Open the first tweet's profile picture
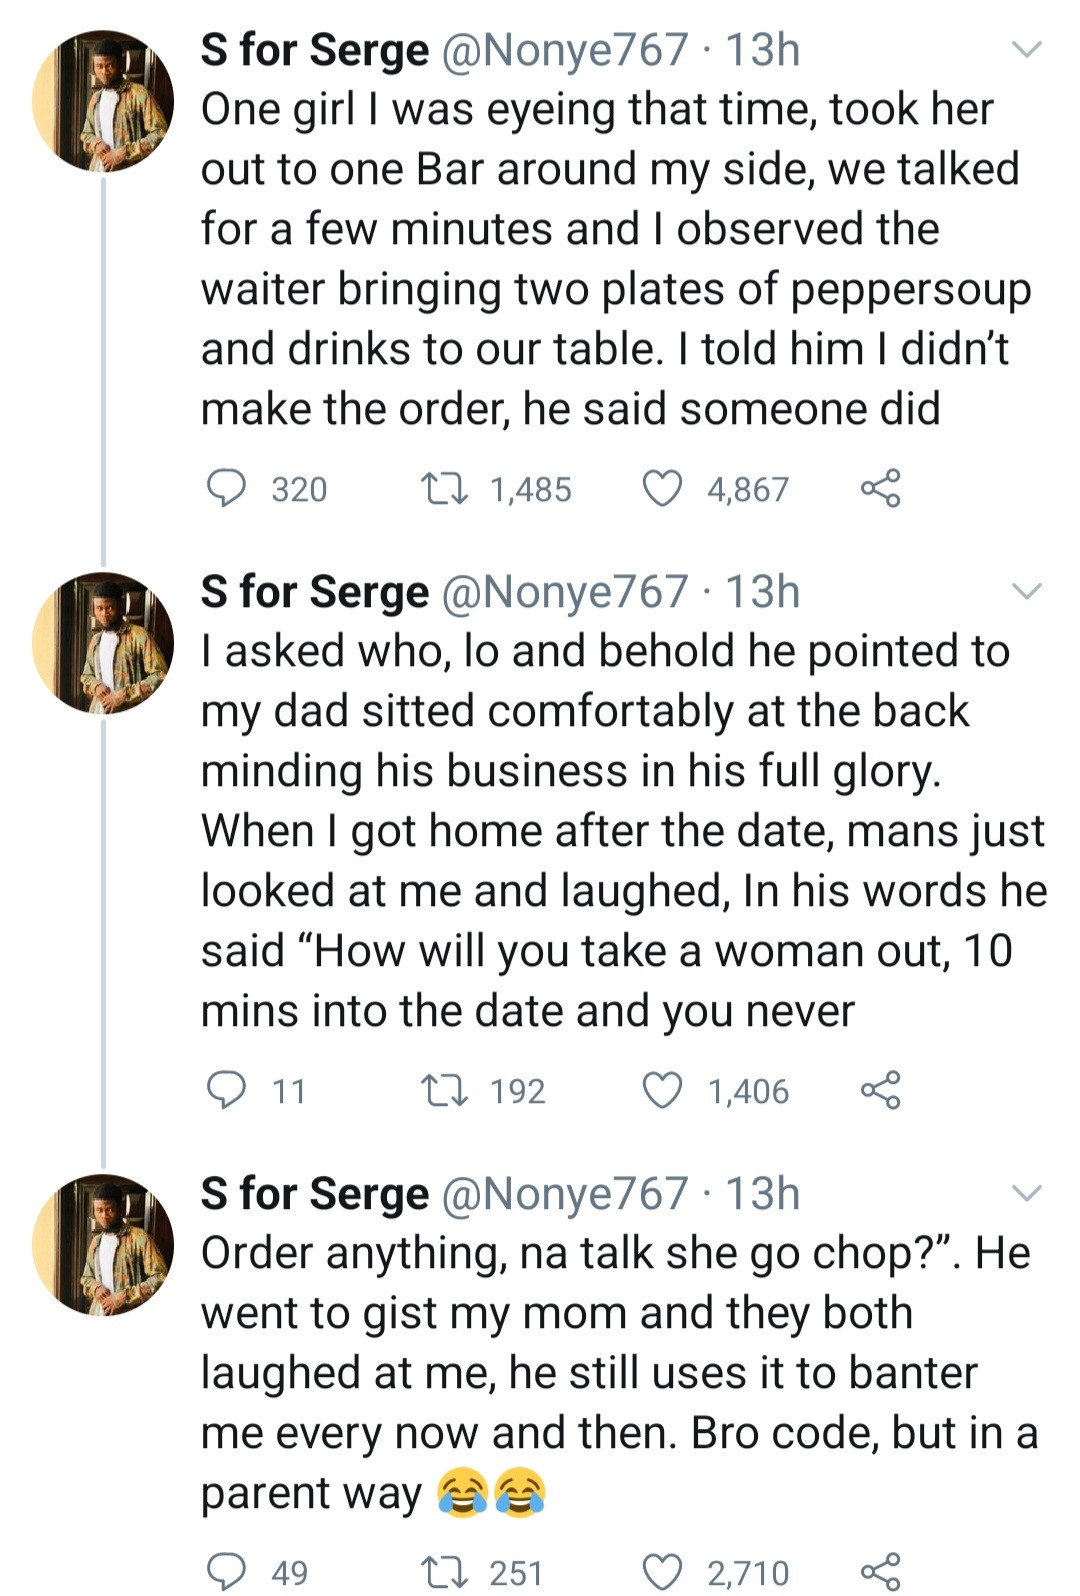The image size is (1080, 1596). point(103,101)
